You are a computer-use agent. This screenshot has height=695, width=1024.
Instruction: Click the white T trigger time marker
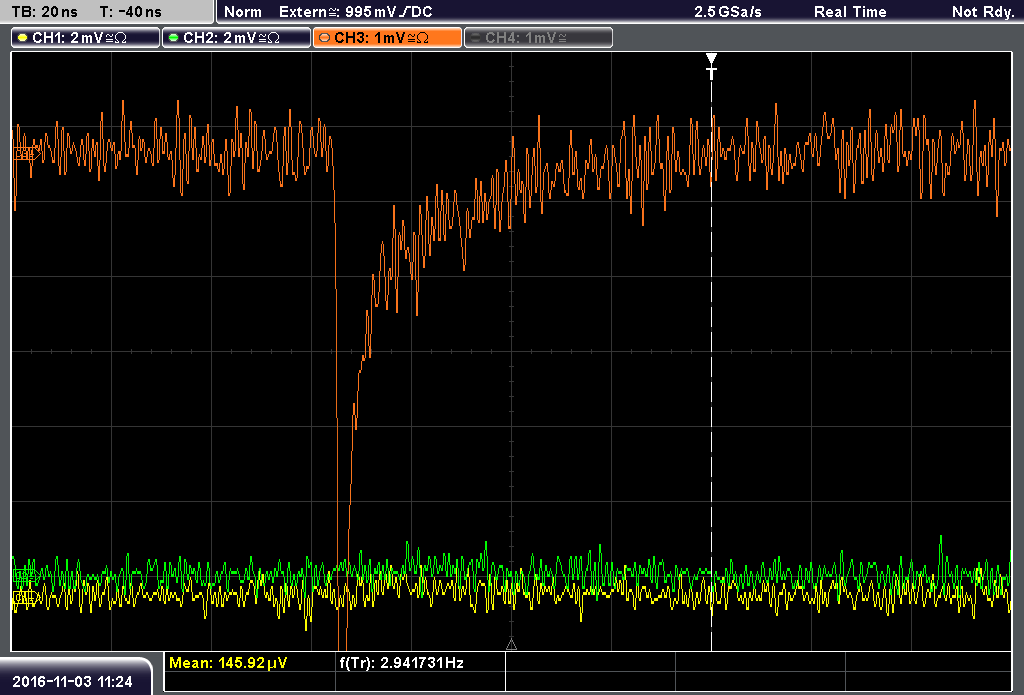(x=712, y=66)
